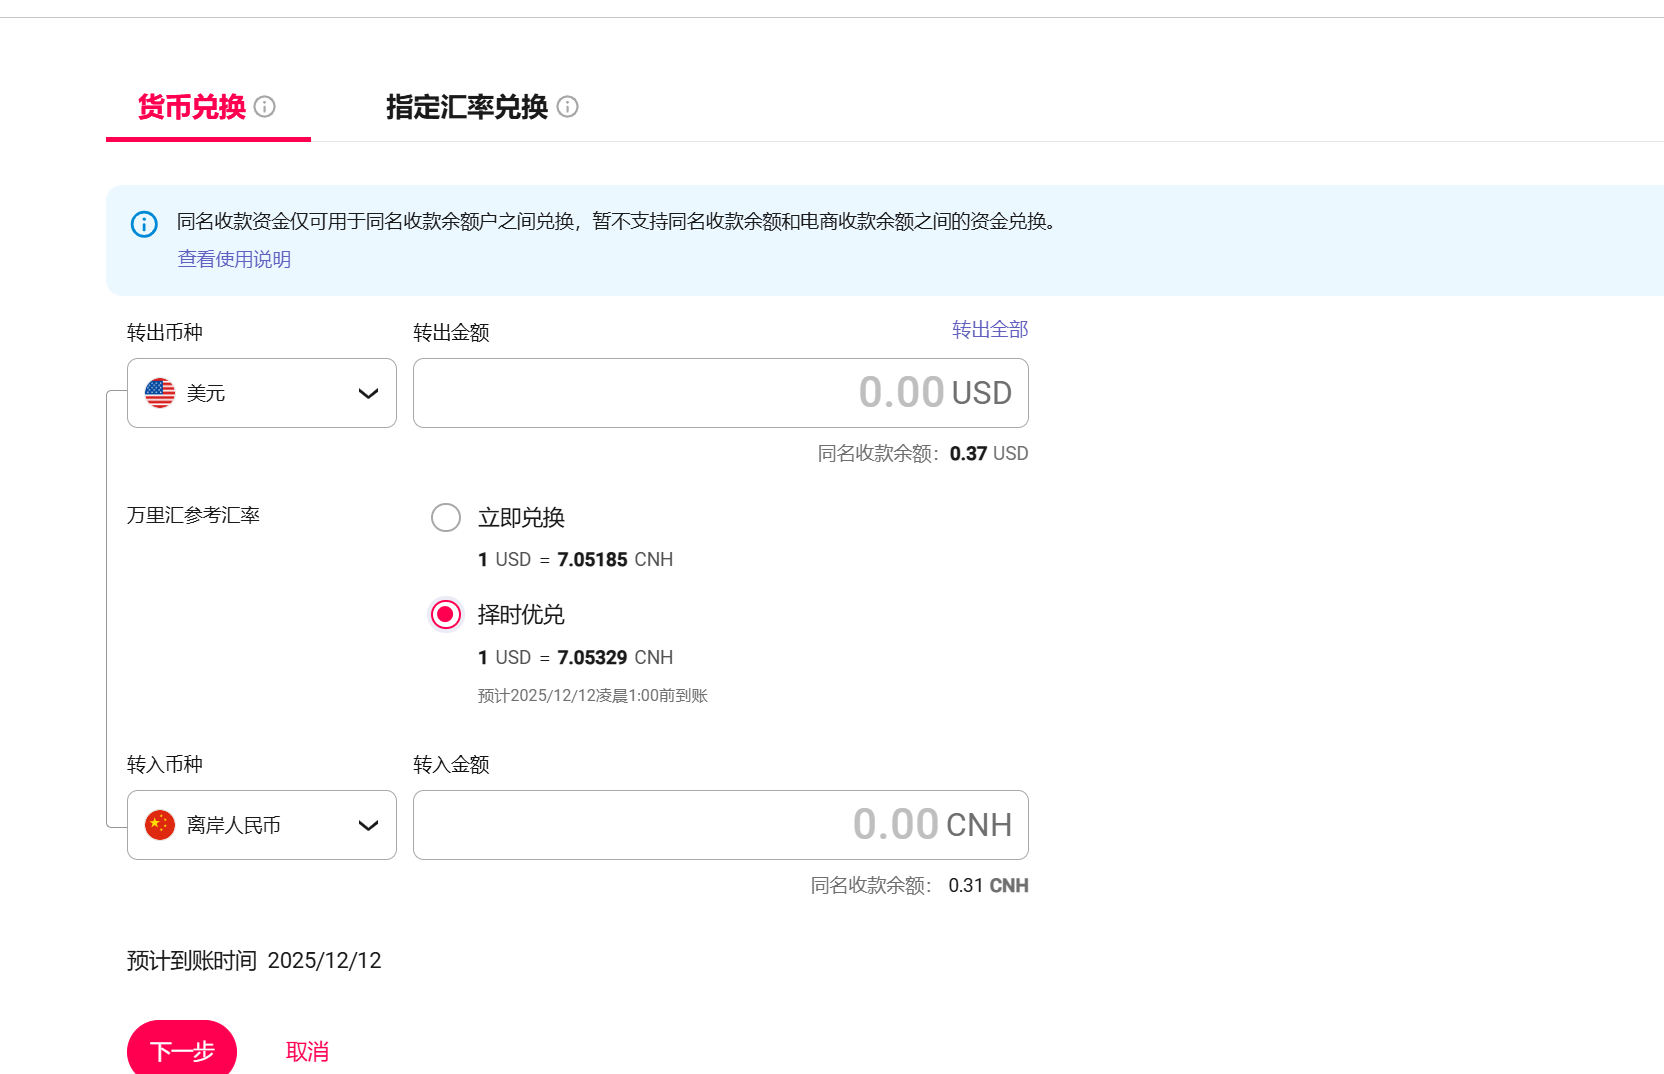Click the blue info icon in notice banner

(x=144, y=224)
